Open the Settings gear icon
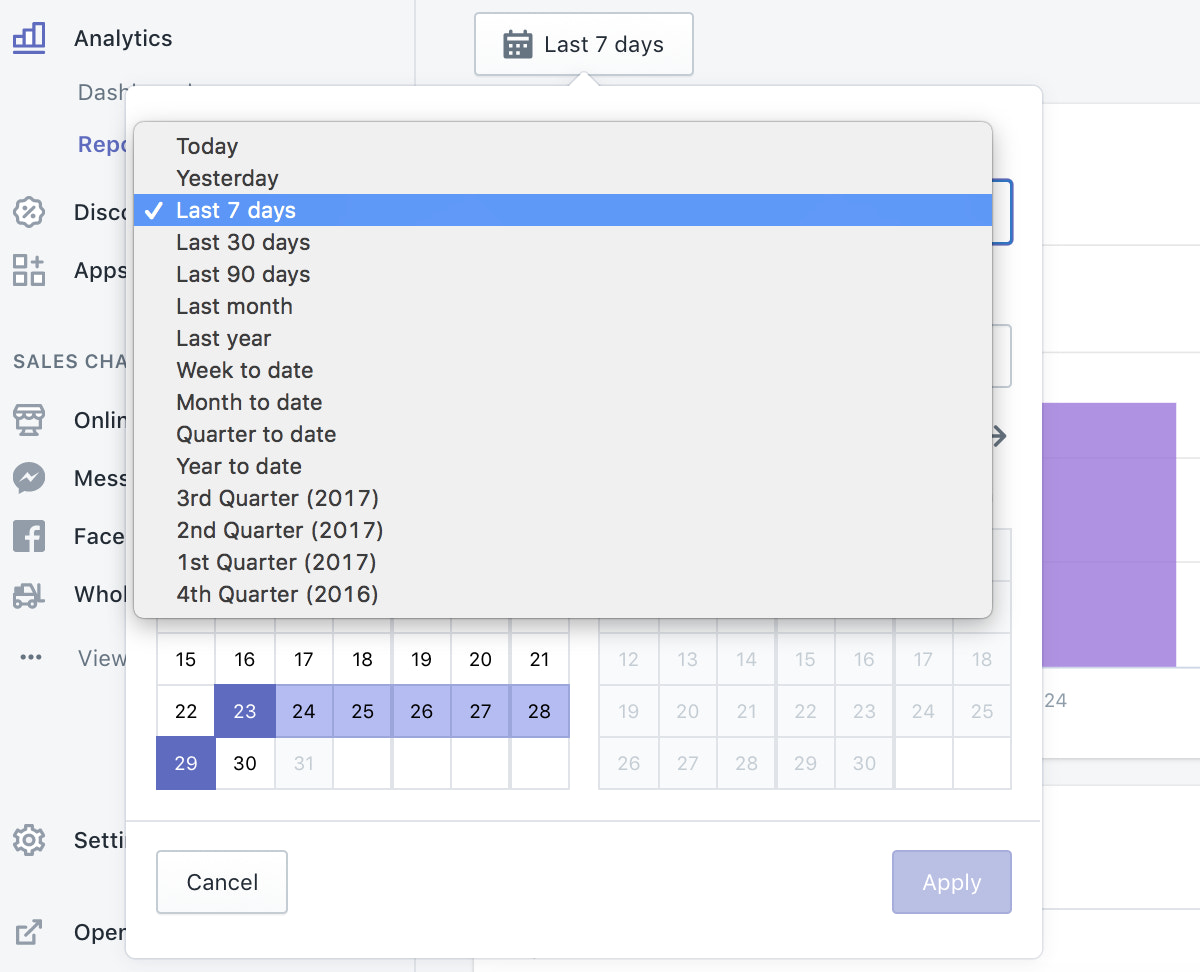This screenshot has width=1200, height=972. point(29,840)
